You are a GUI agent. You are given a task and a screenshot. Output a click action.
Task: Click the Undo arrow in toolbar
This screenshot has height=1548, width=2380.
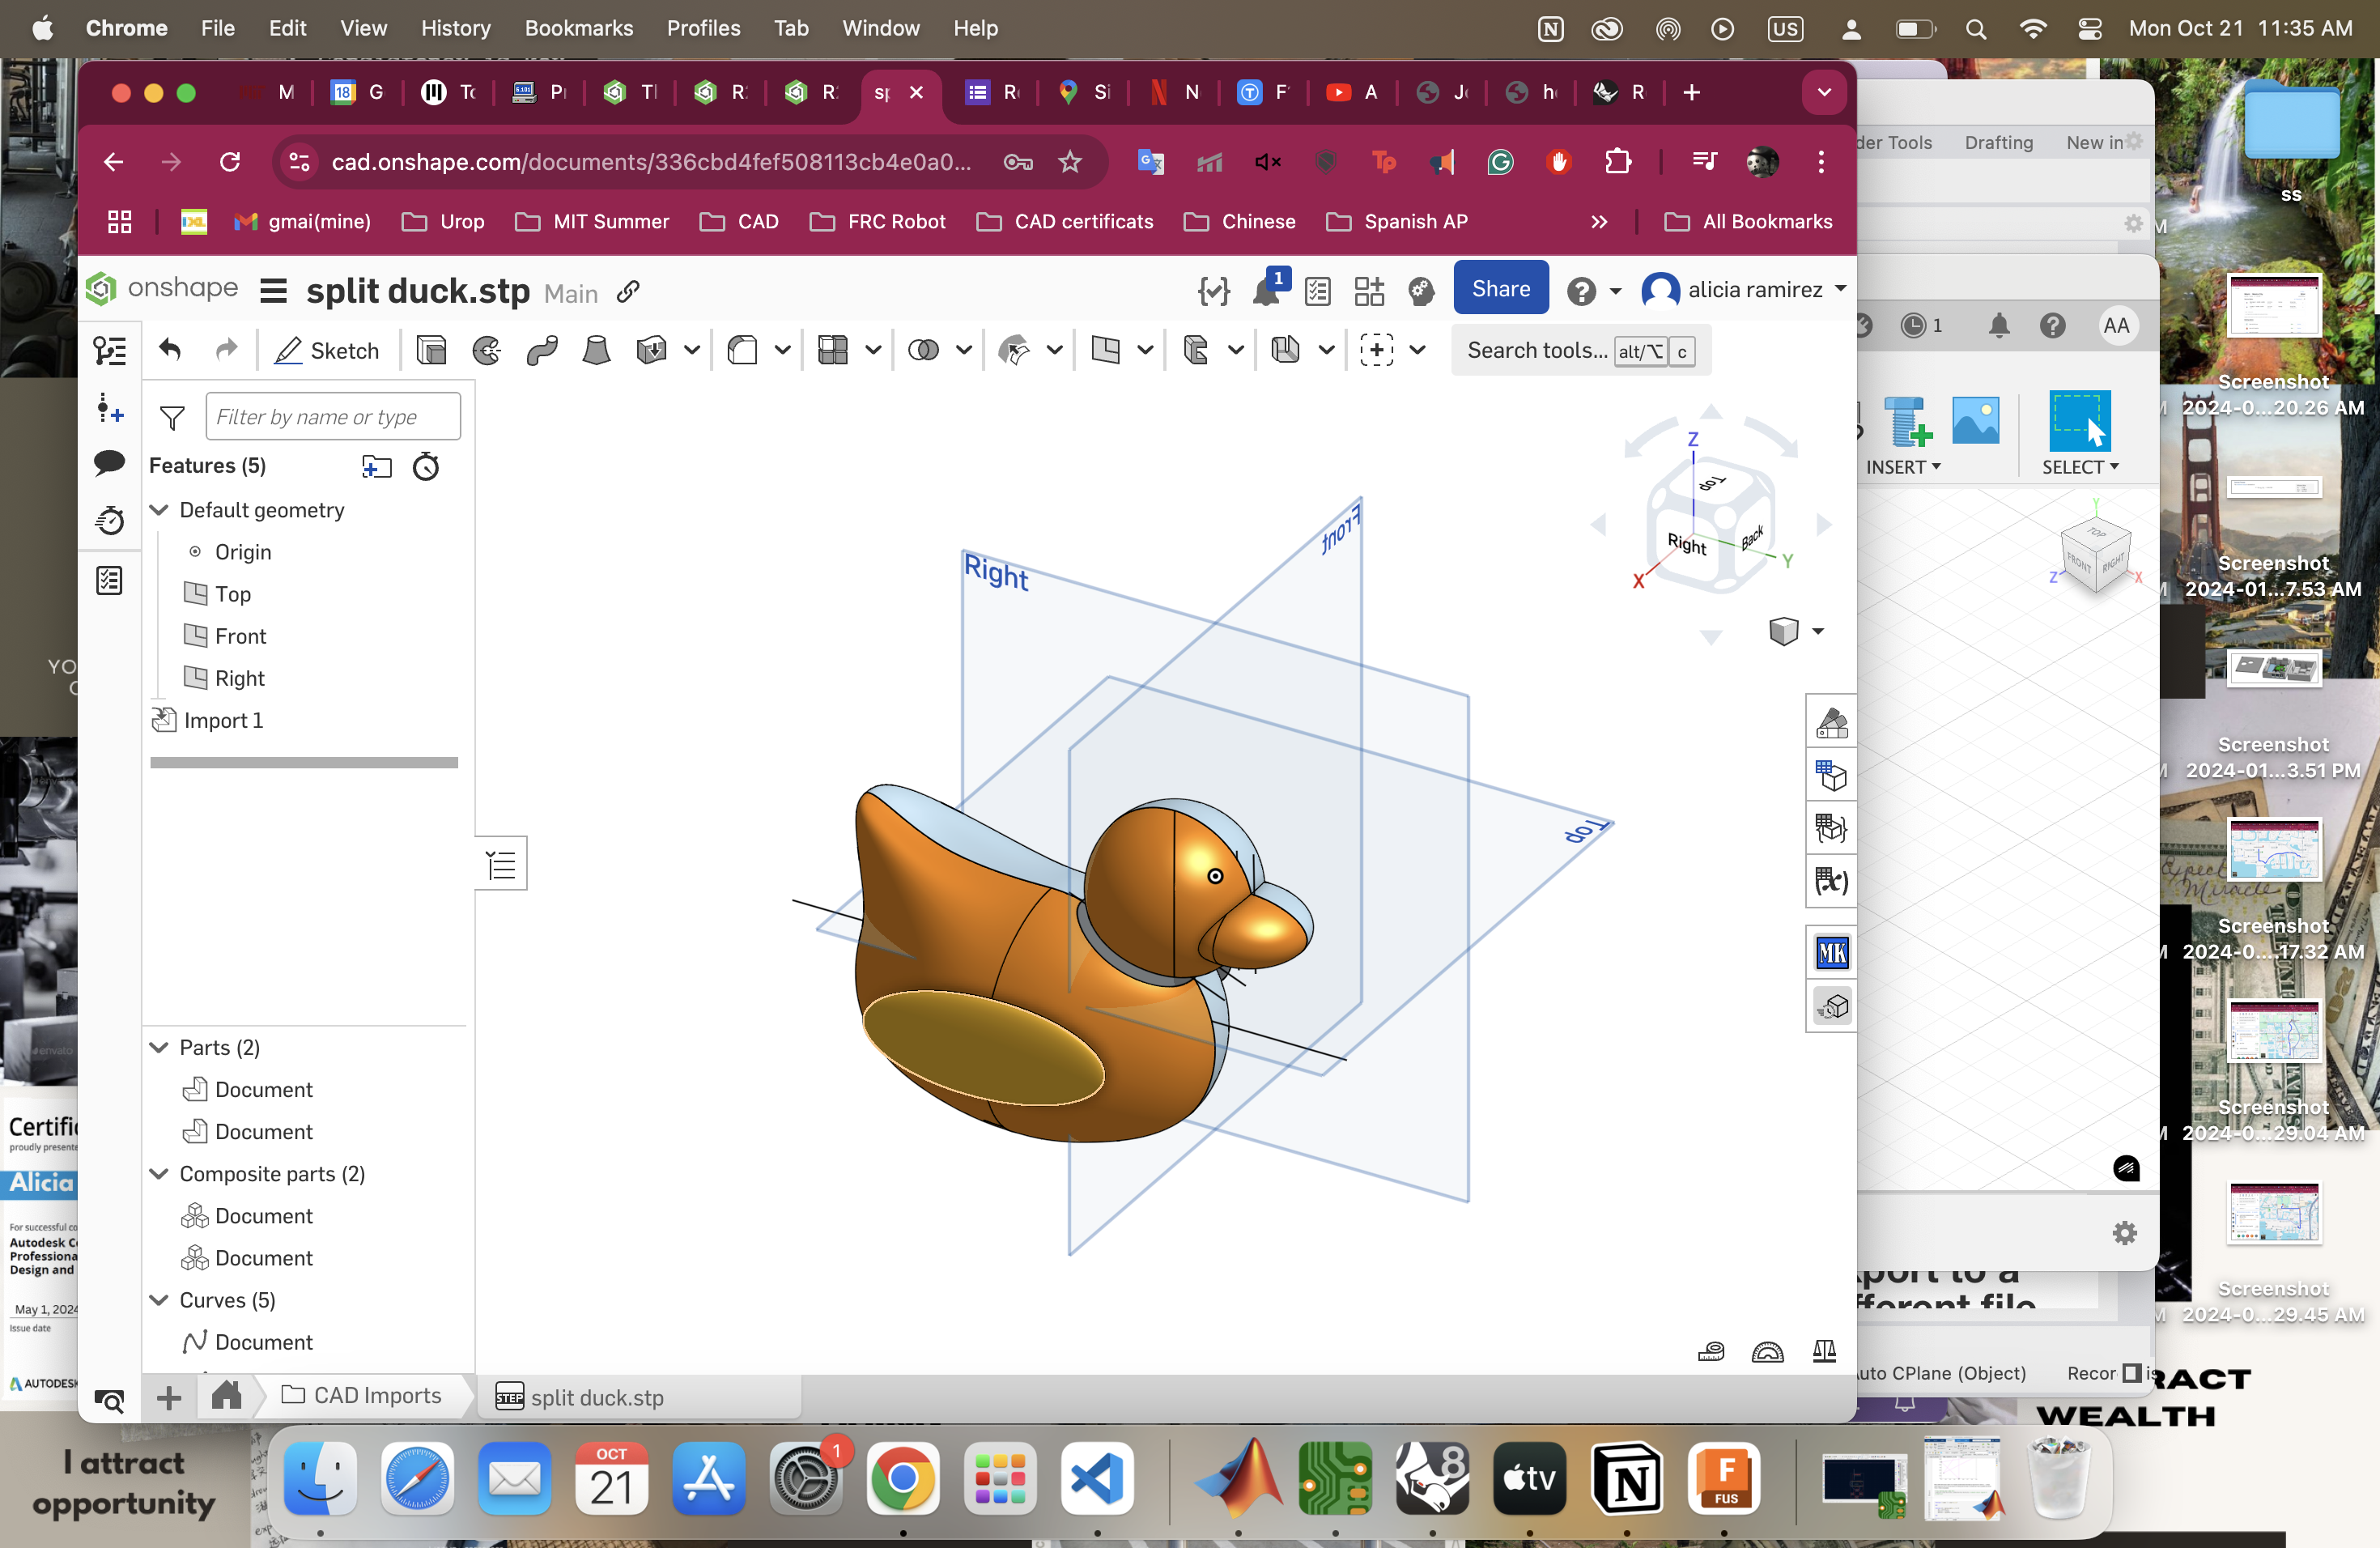pos(171,350)
